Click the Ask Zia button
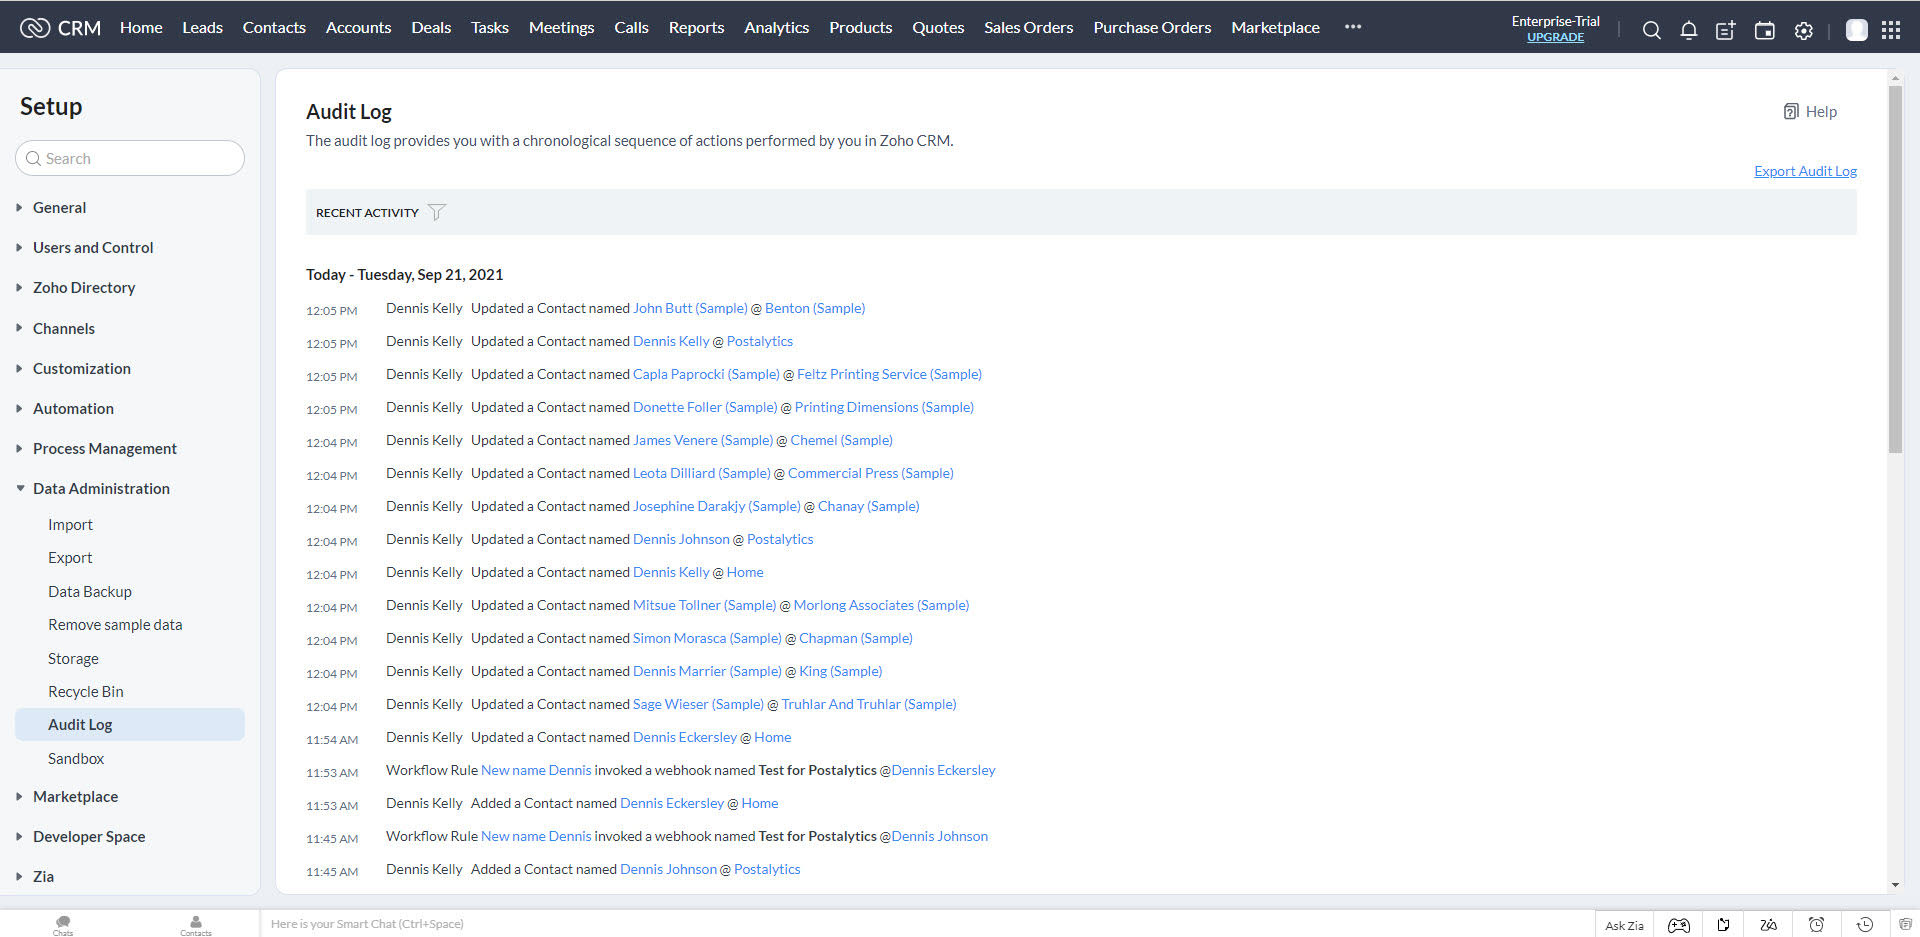Screen dimensions: 1920x937 pyautogui.click(x=1624, y=925)
